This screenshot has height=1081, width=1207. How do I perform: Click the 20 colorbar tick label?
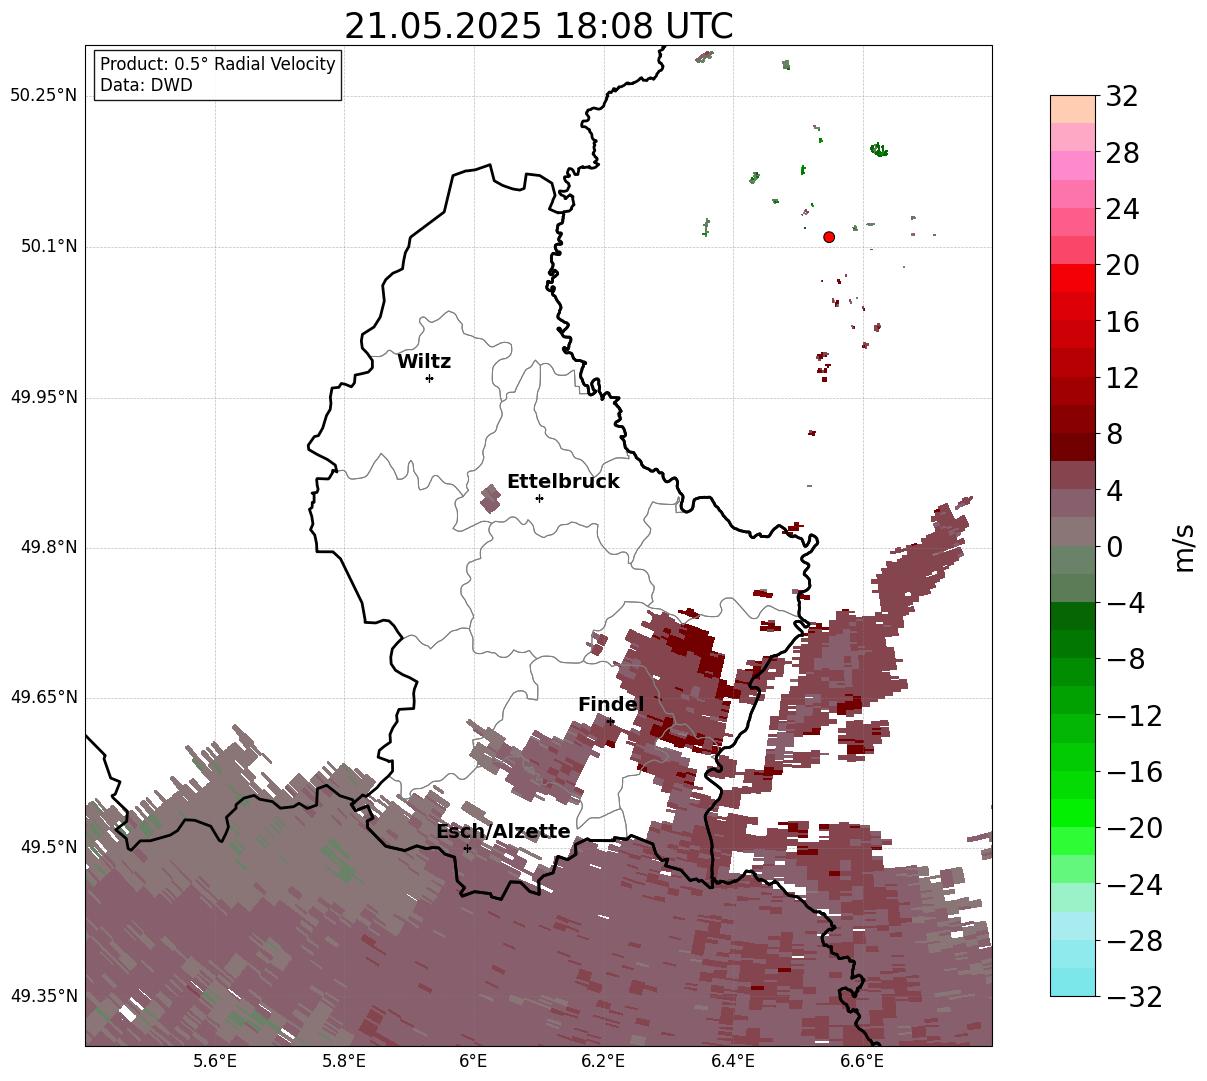point(1121,266)
